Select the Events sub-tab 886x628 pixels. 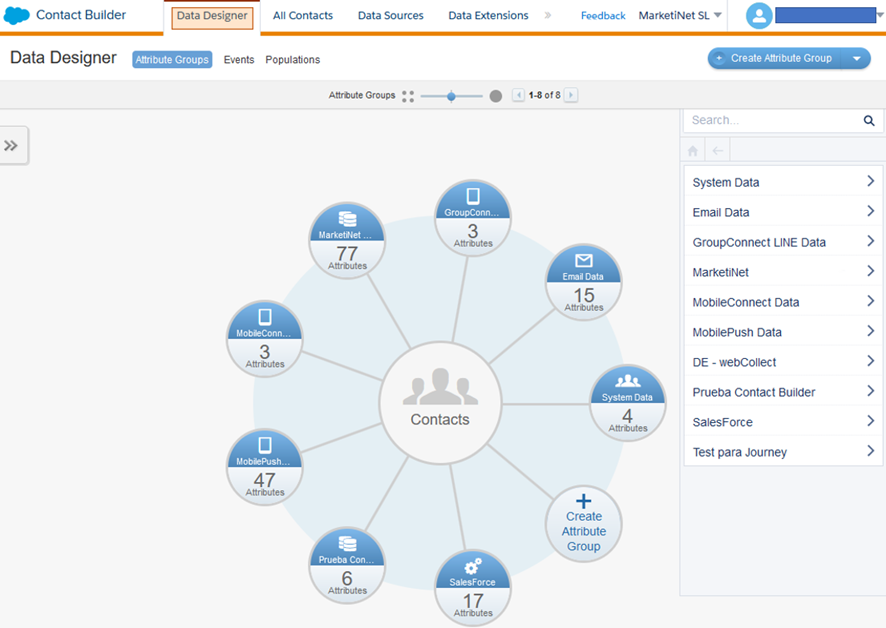point(238,59)
